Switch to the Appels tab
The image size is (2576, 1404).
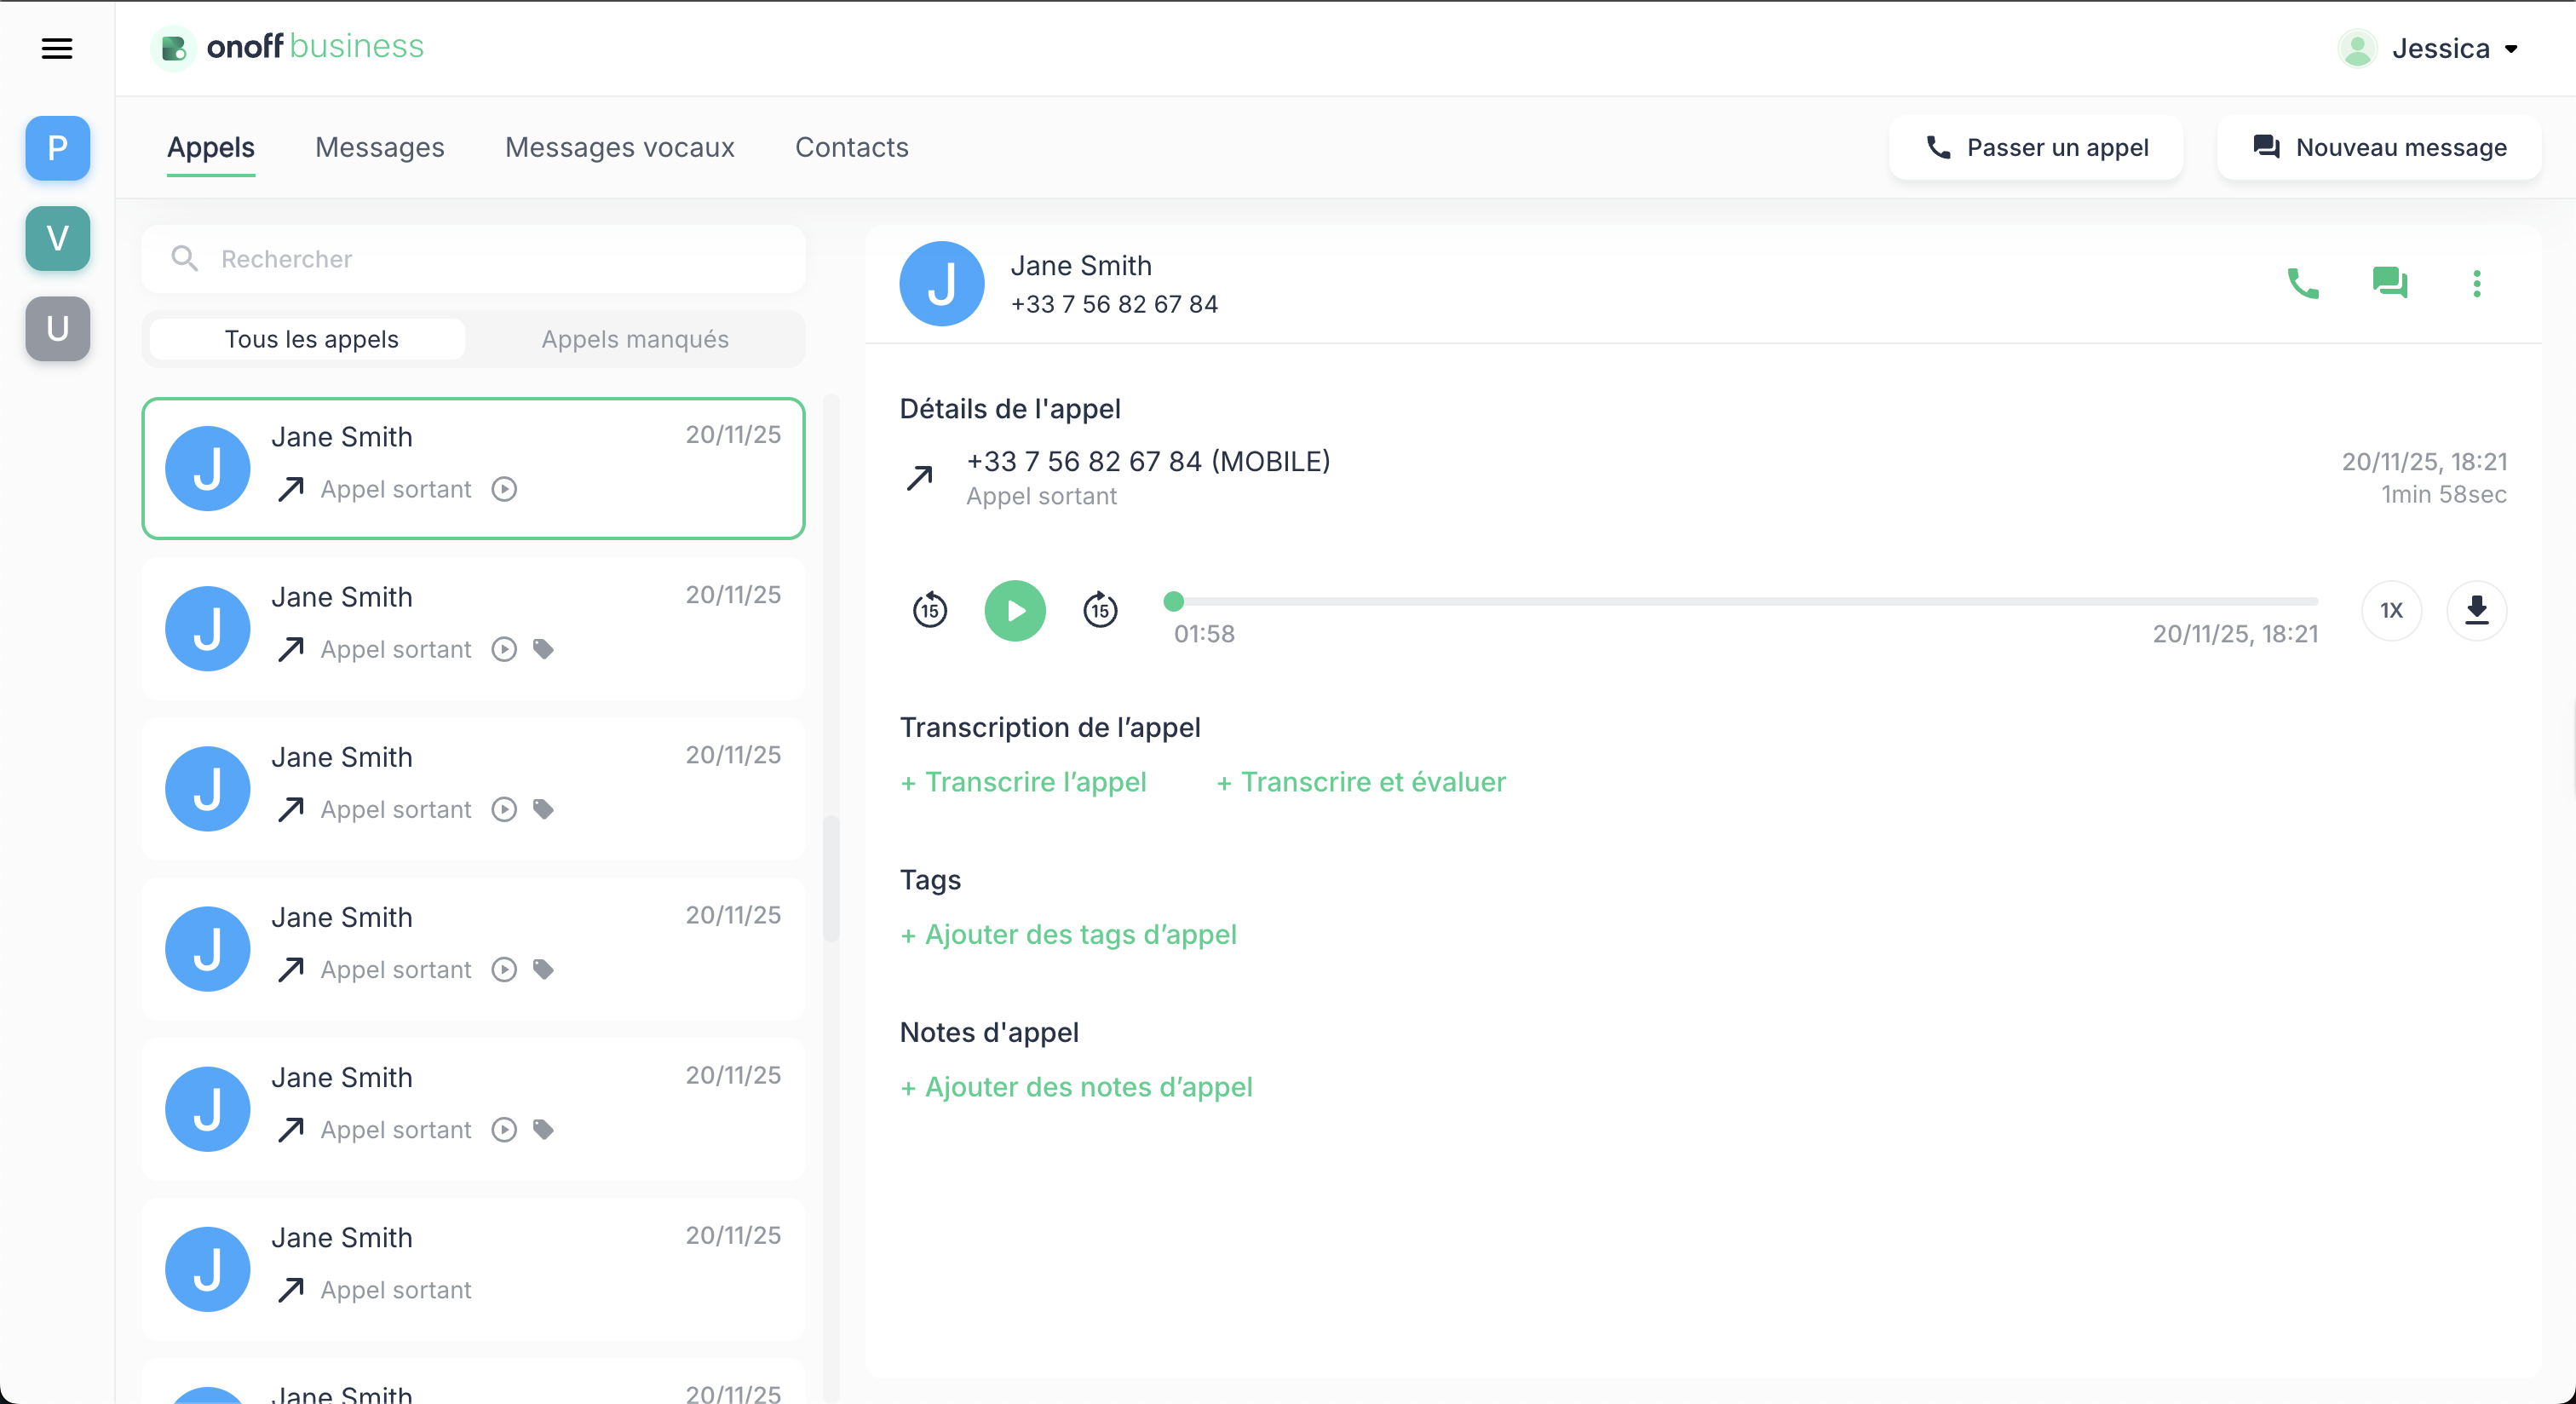[x=211, y=147]
